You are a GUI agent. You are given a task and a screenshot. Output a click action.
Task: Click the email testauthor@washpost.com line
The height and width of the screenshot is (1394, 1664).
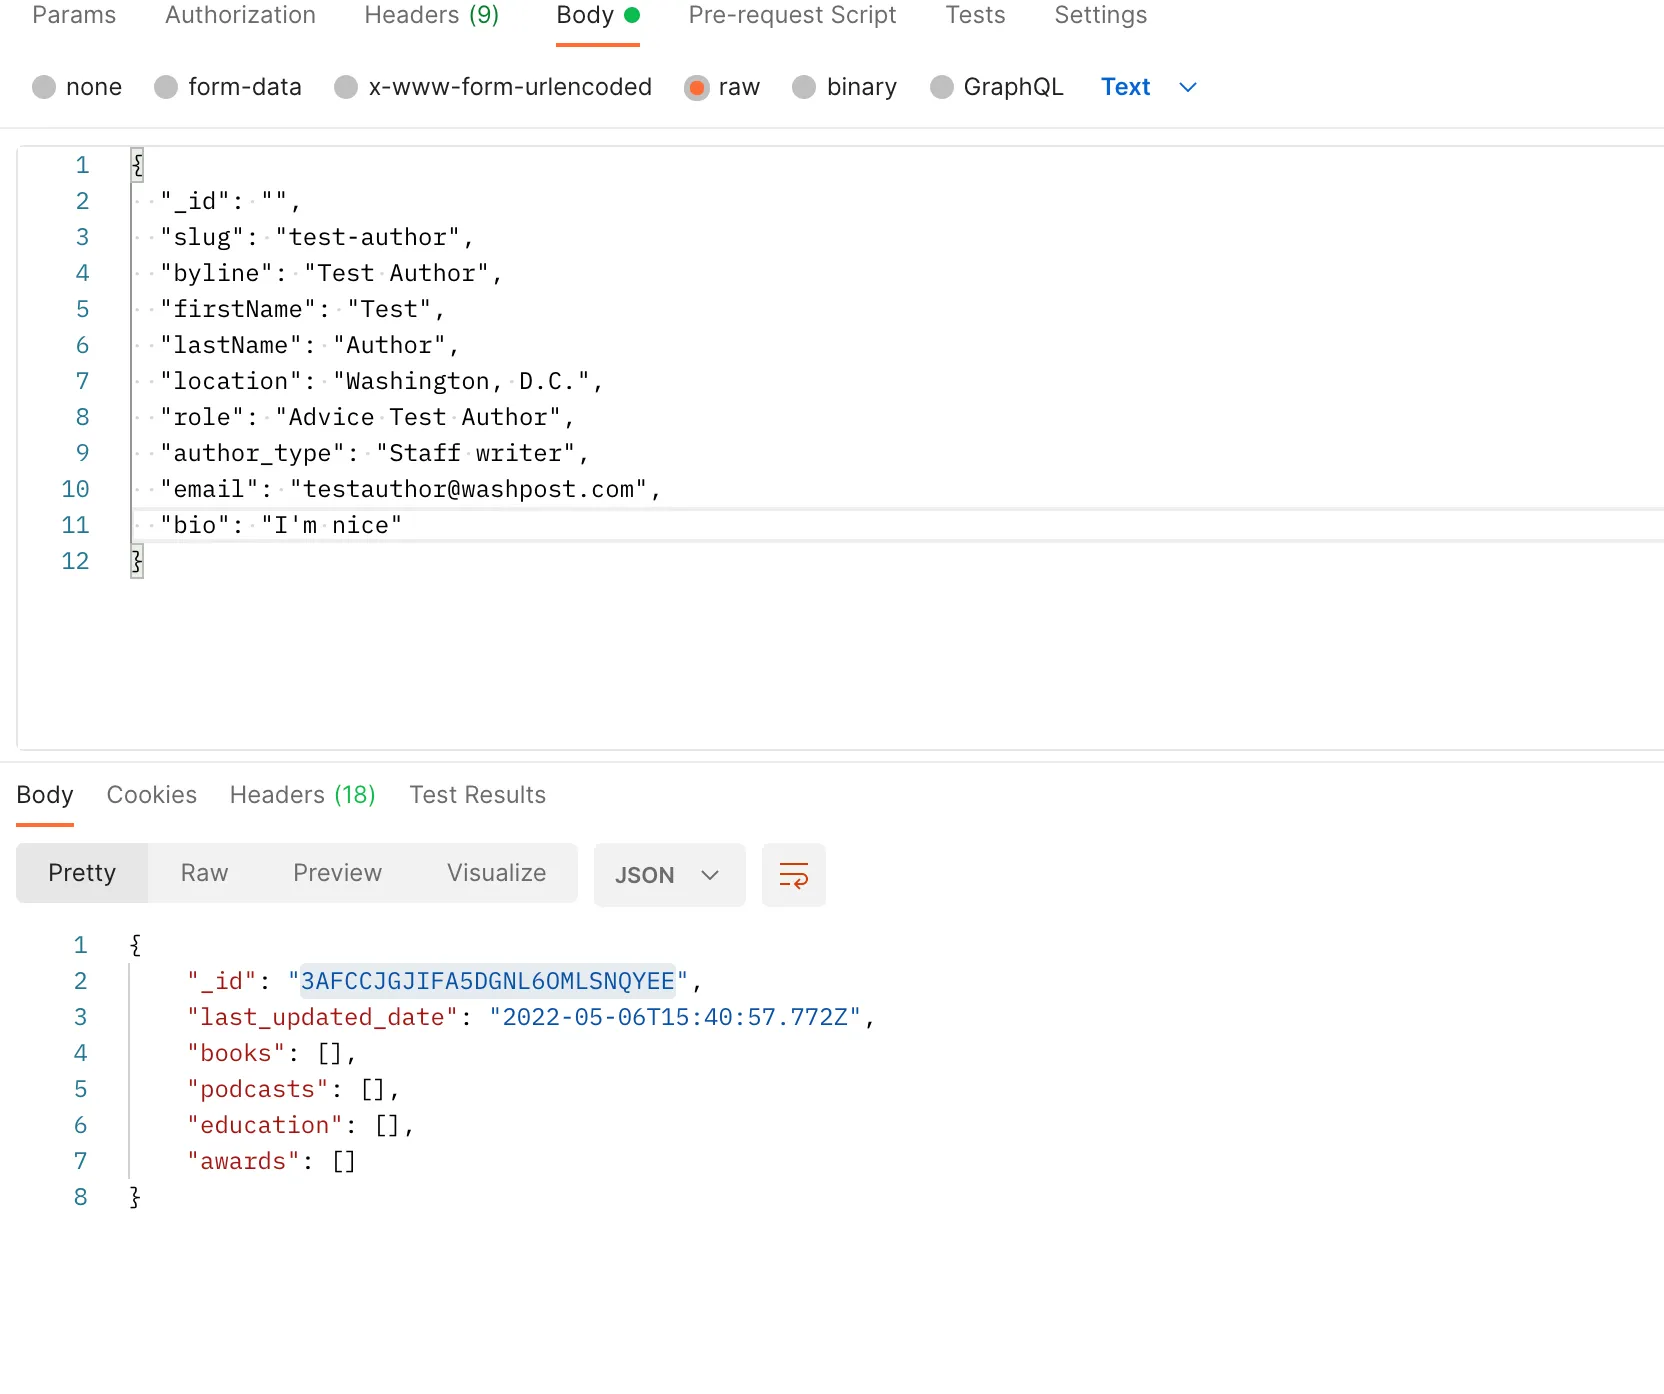coord(410,489)
